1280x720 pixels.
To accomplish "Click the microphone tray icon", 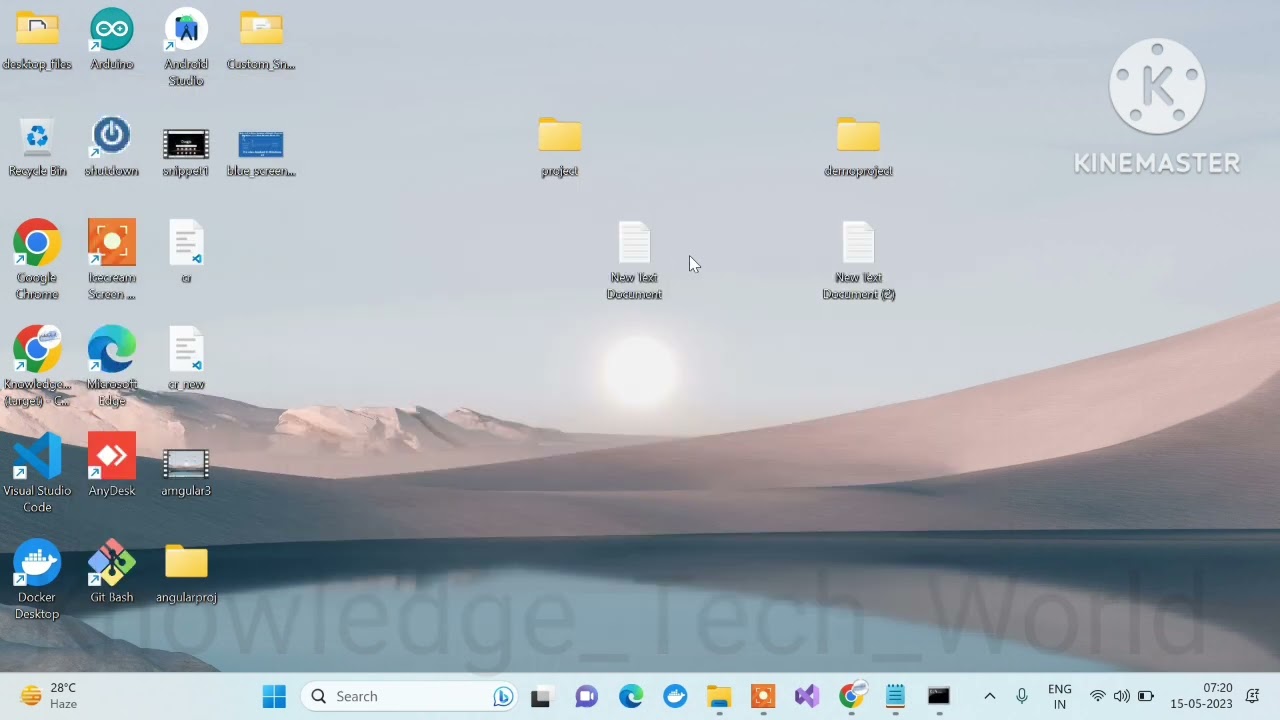I will pyautogui.click(x=1021, y=696).
